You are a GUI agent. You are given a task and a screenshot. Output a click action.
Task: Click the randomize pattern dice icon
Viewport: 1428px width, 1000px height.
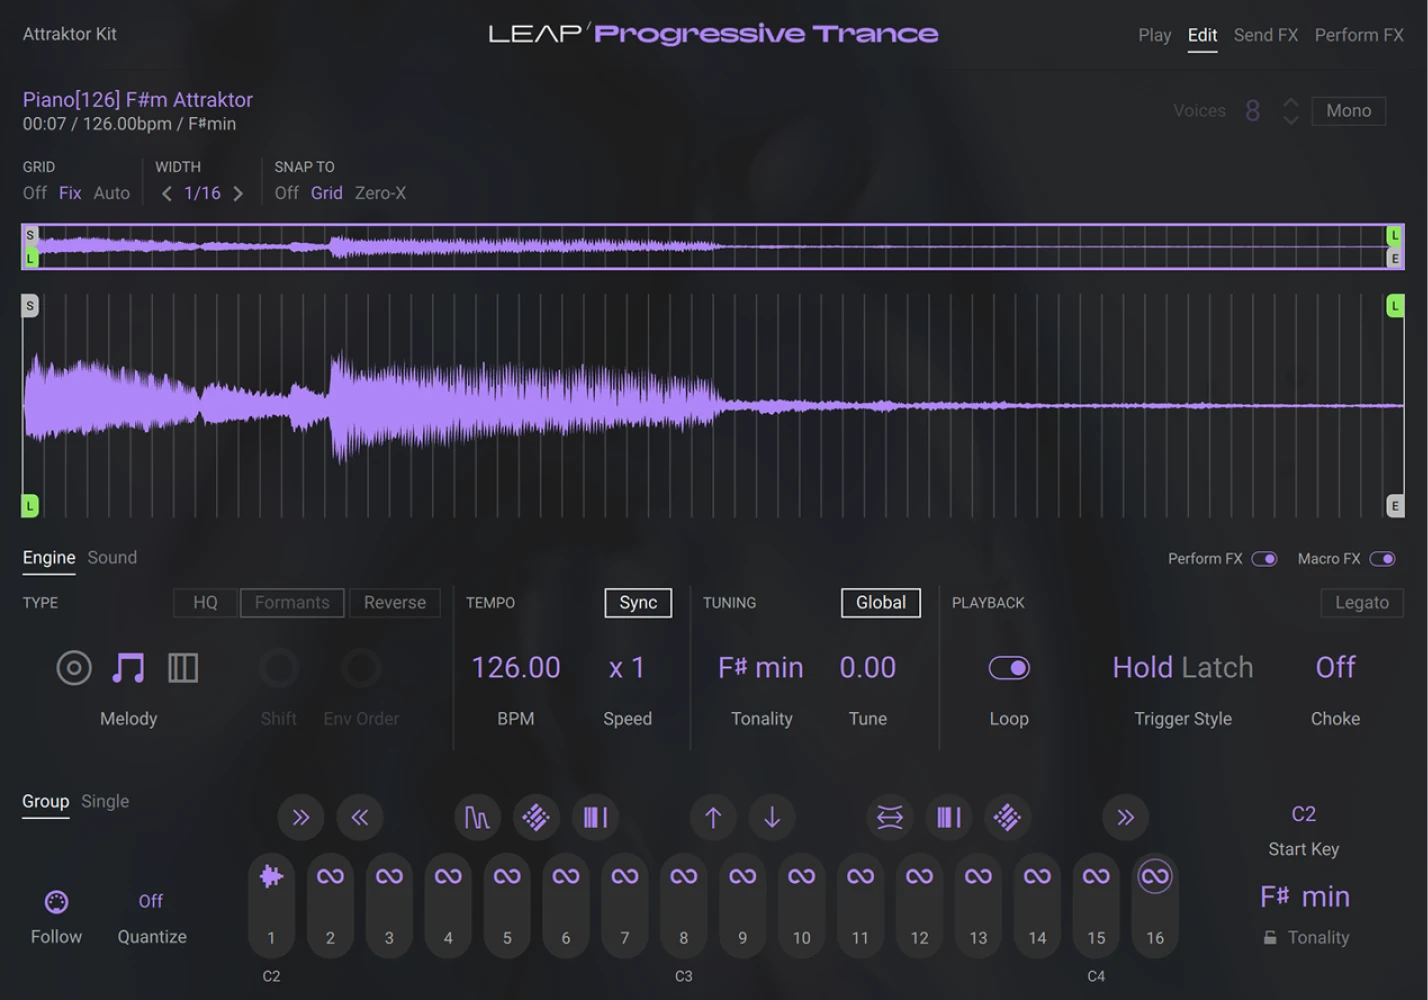[x=536, y=817]
